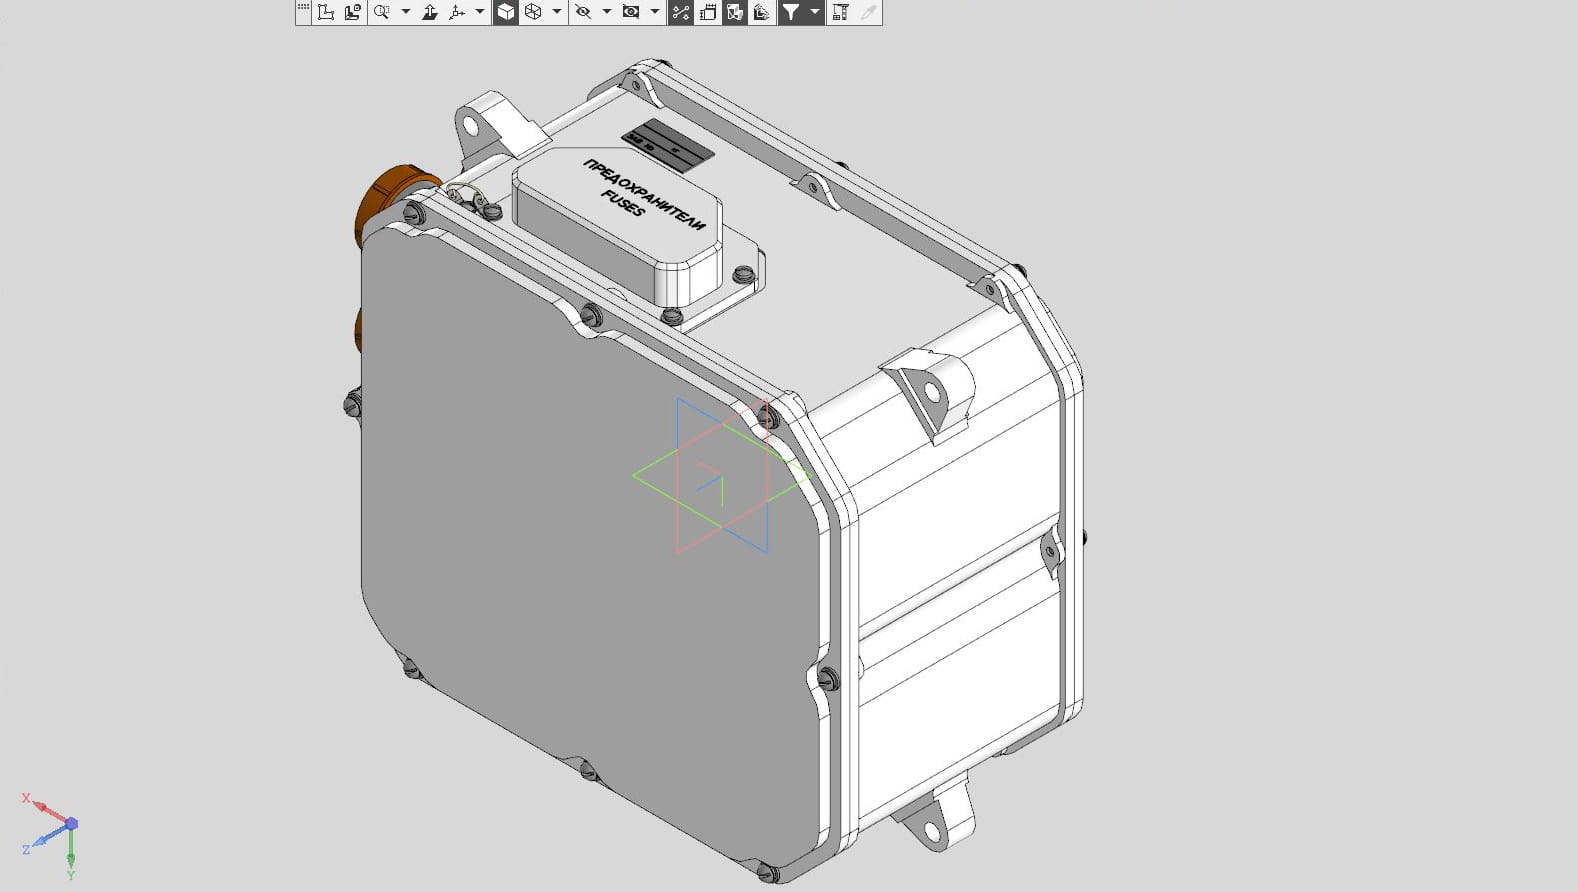This screenshot has width=1578, height=892.
Task: Click the sketch coordinate system icon
Action: 326,12
